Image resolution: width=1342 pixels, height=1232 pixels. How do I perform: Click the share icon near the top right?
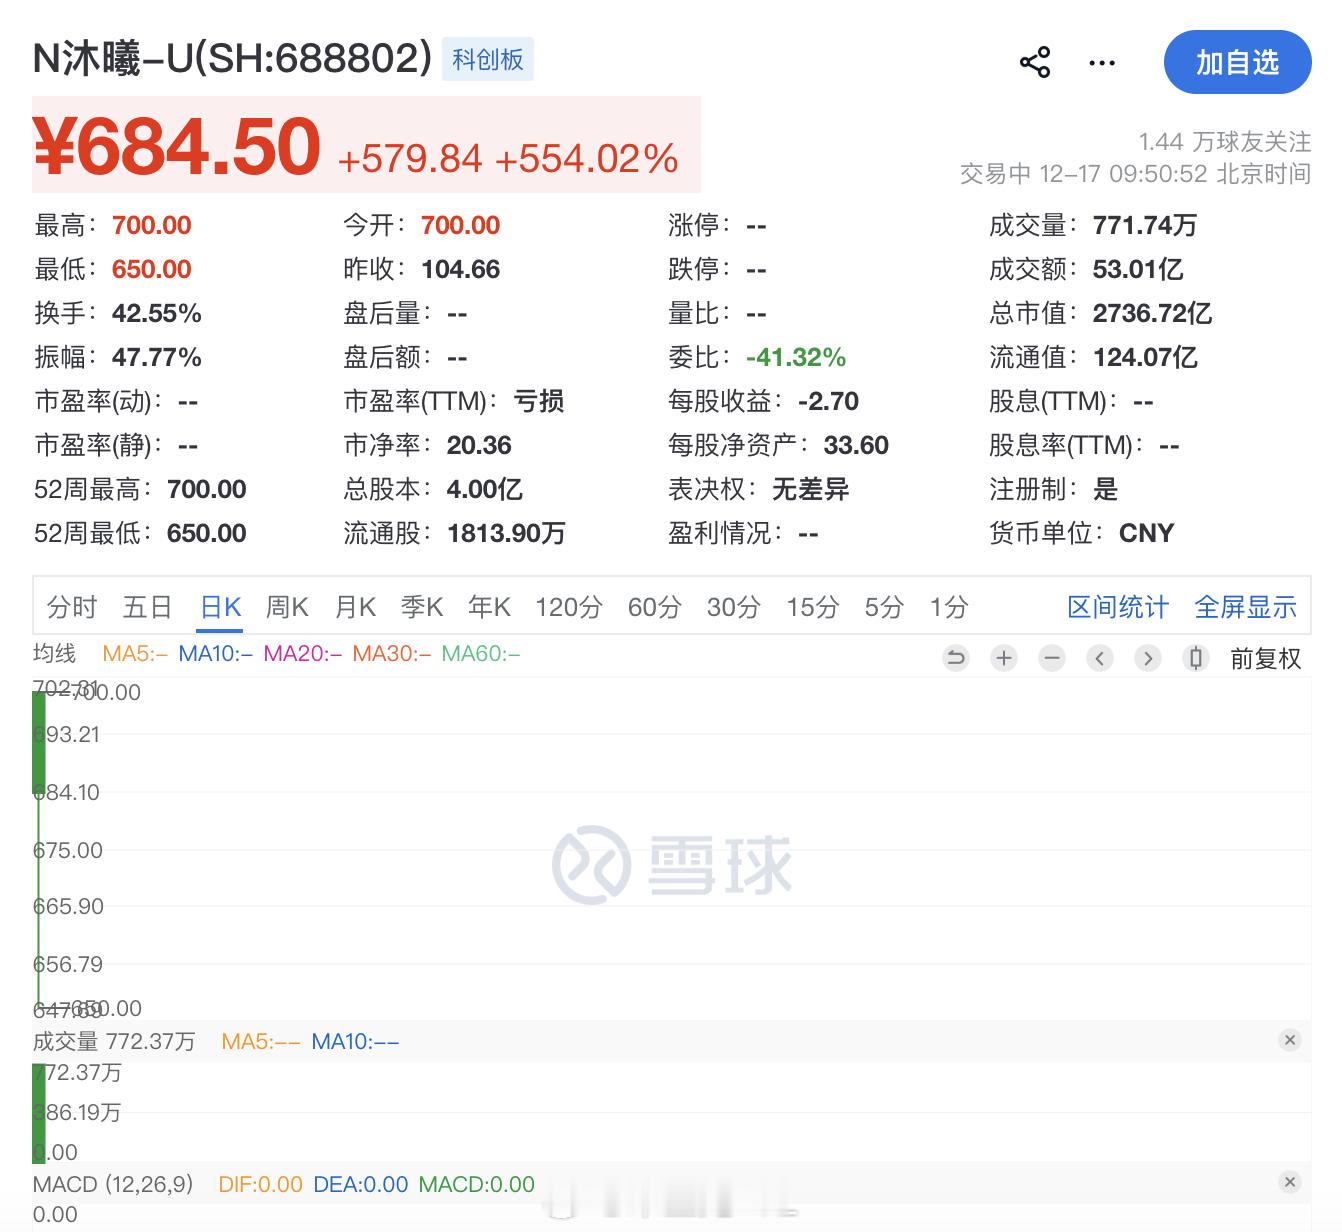[1036, 62]
